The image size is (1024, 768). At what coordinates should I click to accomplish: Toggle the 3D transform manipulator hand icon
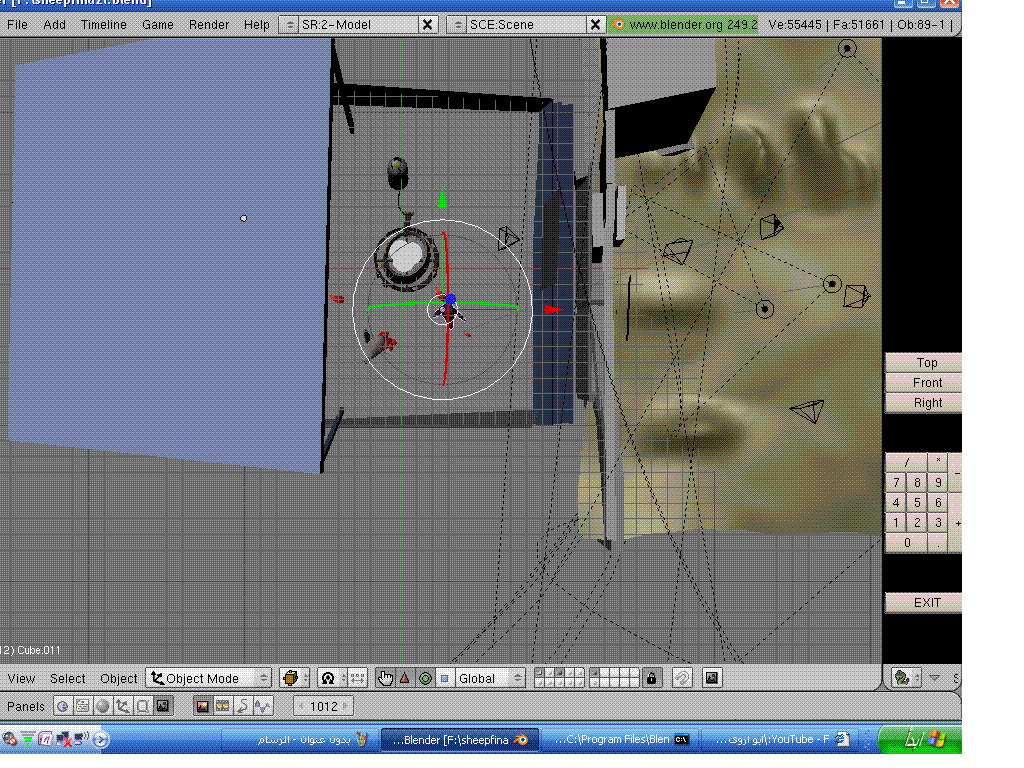click(x=385, y=678)
